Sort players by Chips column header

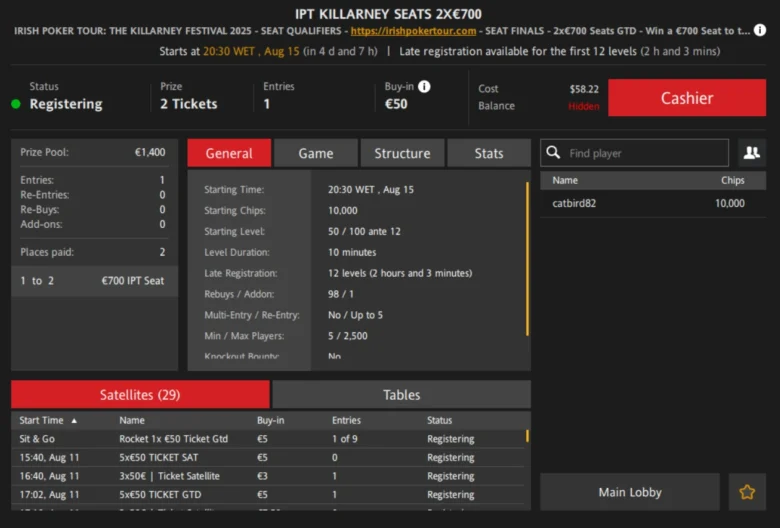(x=732, y=180)
